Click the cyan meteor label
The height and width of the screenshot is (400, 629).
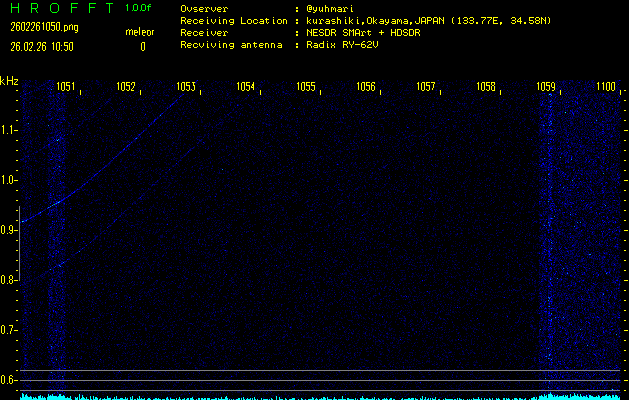coord(139,32)
